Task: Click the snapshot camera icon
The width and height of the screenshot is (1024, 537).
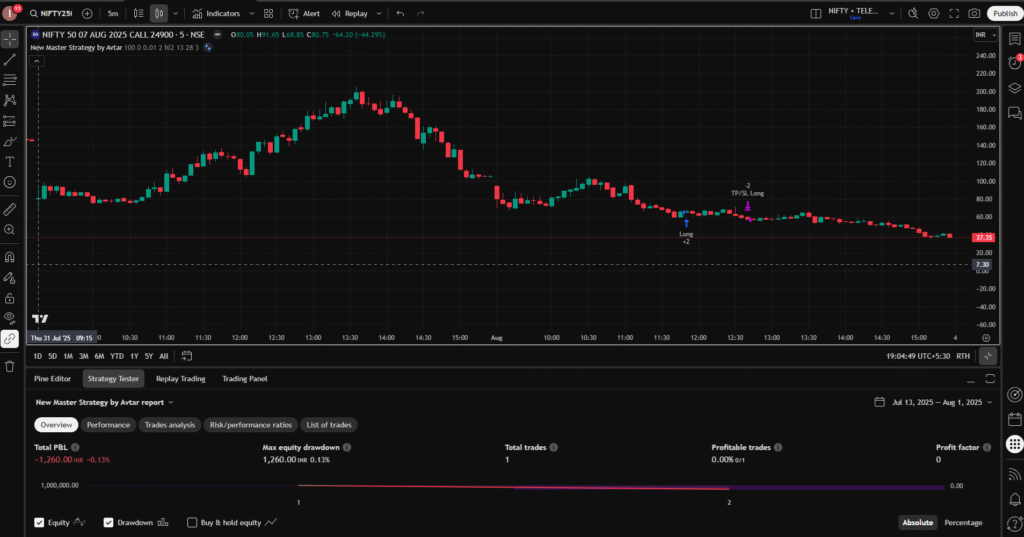Action: (x=974, y=14)
